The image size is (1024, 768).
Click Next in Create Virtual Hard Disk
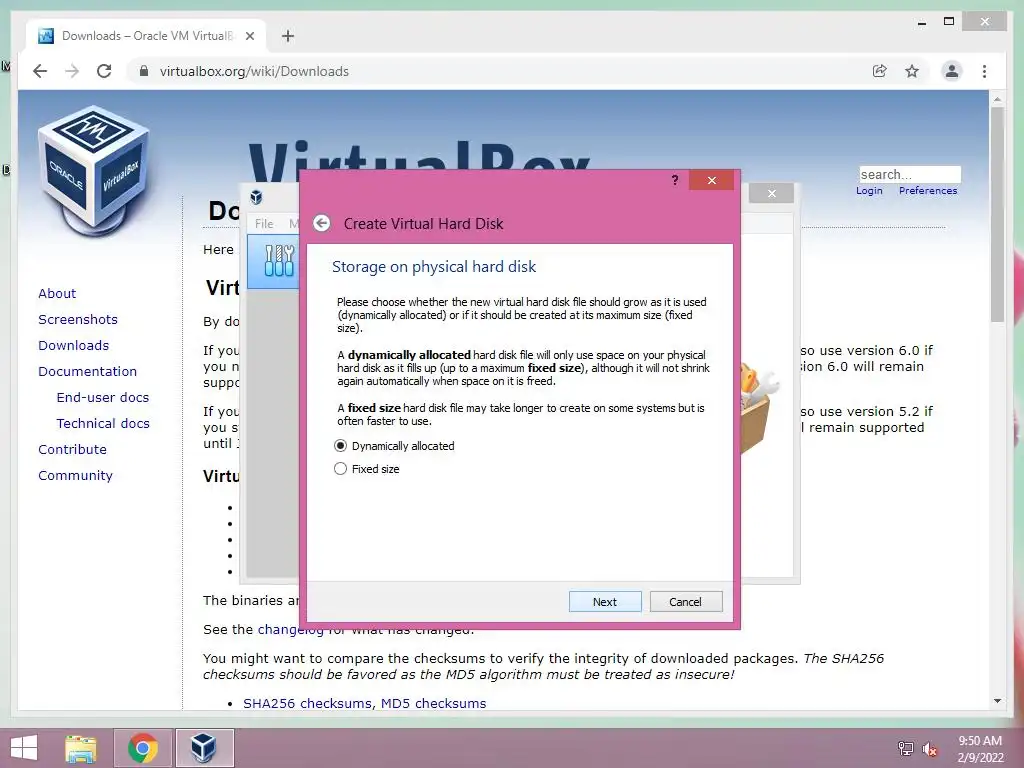pyautogui.click(x=605, y=601)
